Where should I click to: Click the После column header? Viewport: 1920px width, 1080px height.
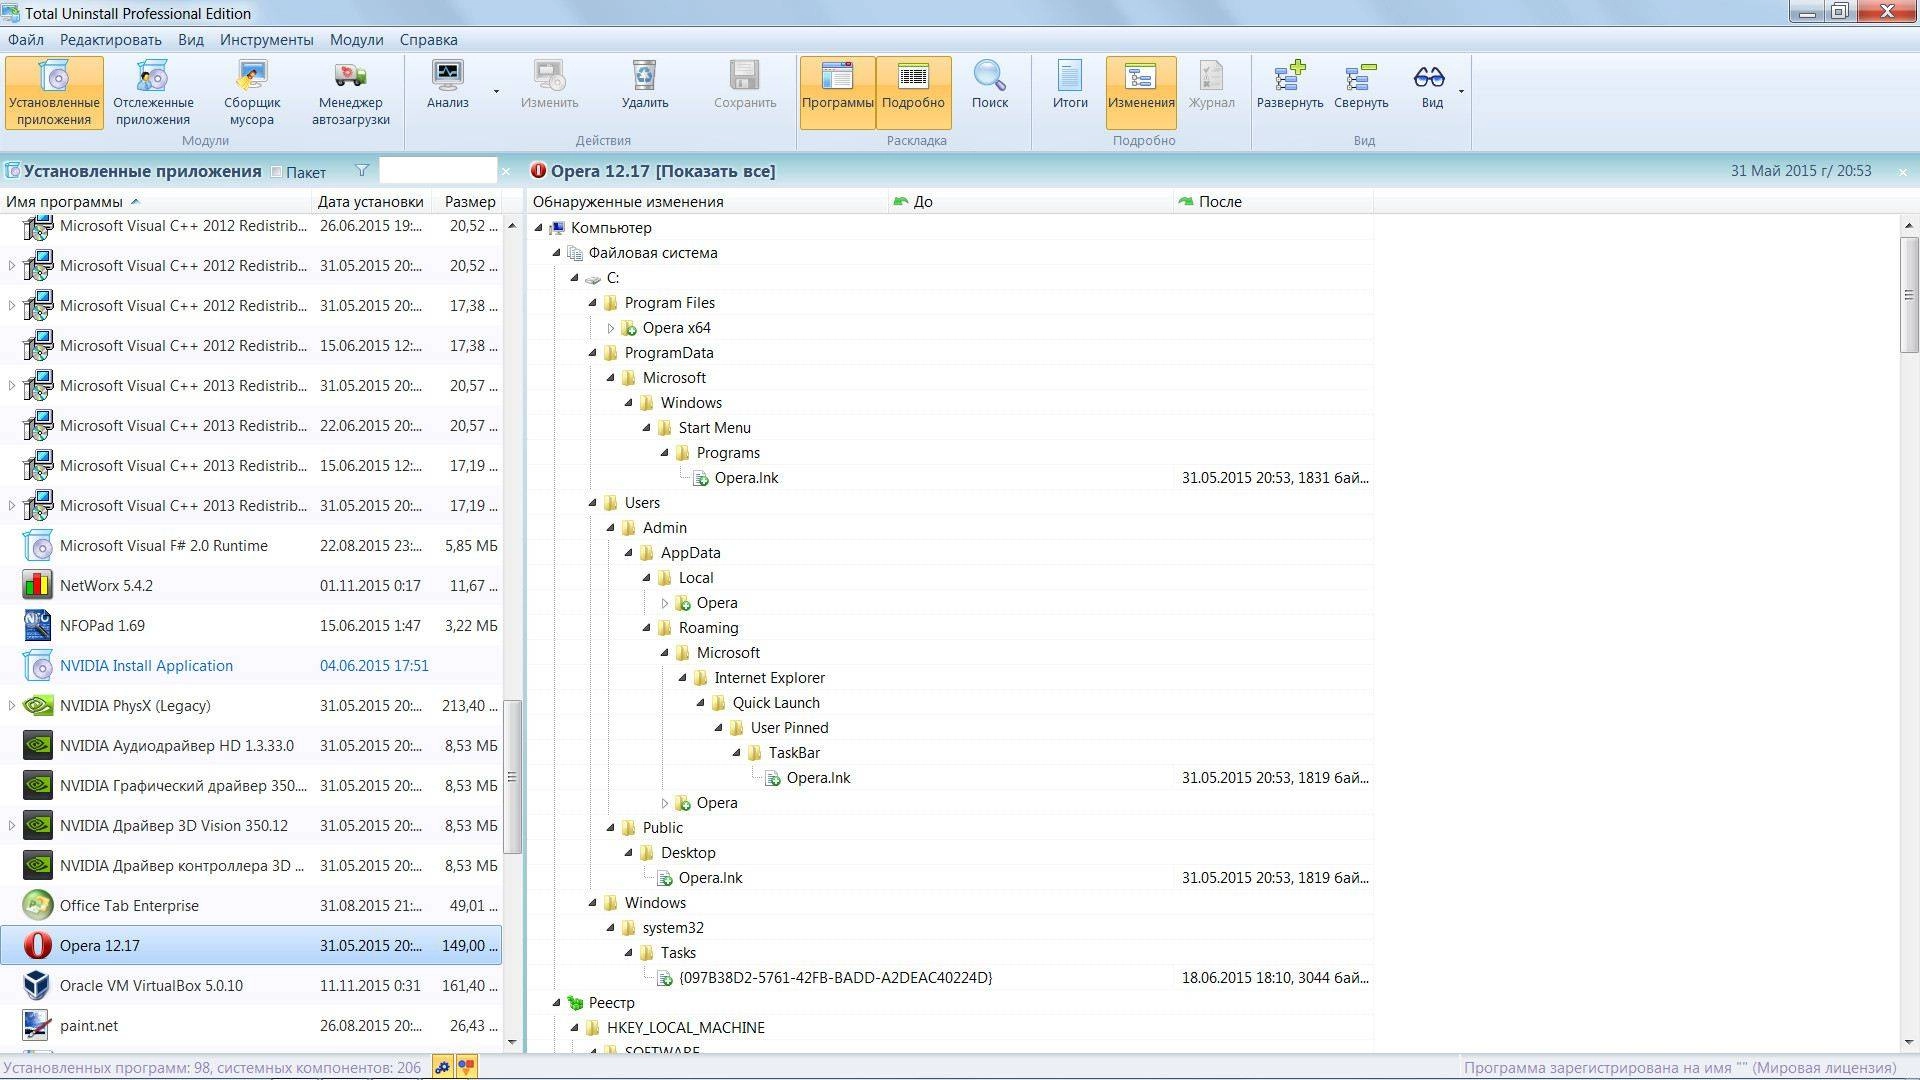pos(1272,202)
